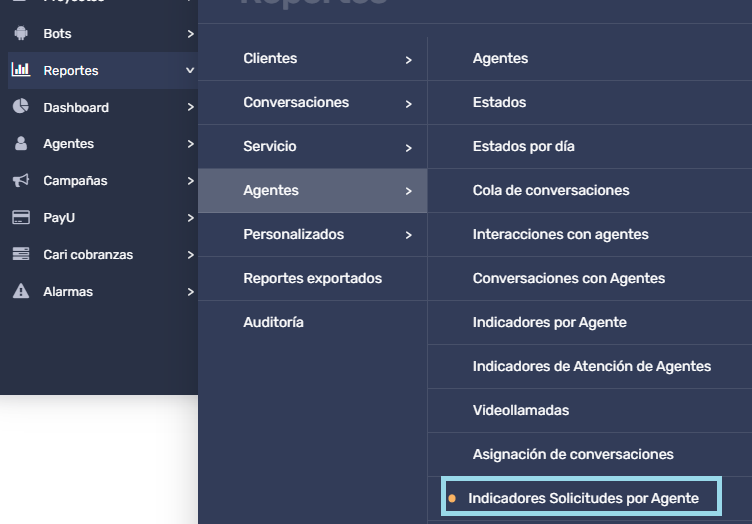752x524 pixels.
Task: Click the Agentes person icon in sidebar
Action: pyautogui.click(x=21, y=143)
